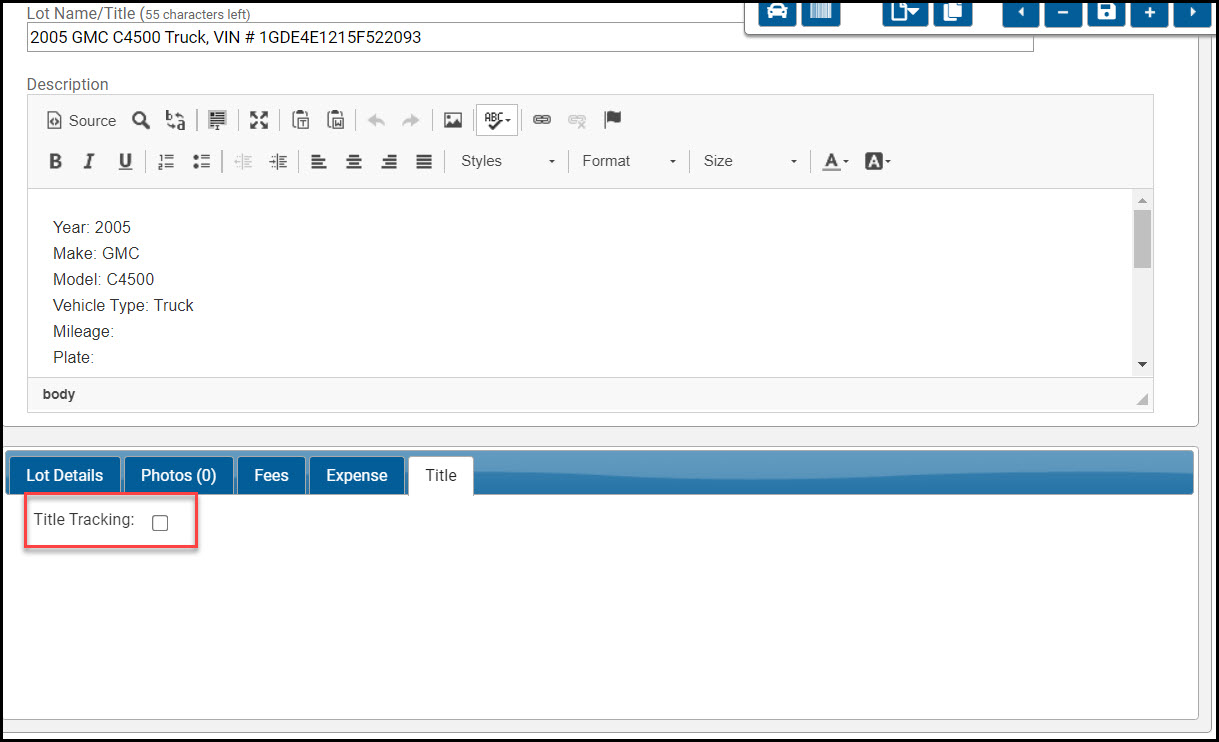Screen dimensions: 1219x742
Task: Switch to the Fees tab
Action: (271, 475)
